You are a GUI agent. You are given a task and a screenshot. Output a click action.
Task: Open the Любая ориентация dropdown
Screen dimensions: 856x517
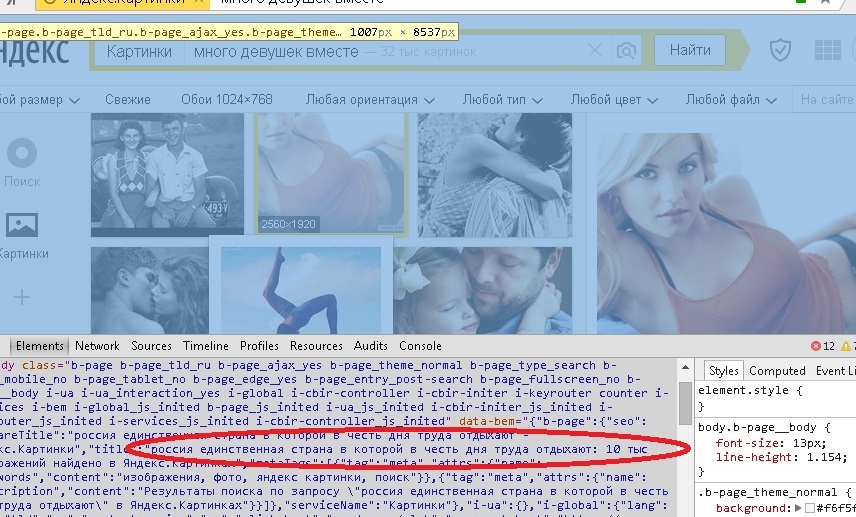370,100
